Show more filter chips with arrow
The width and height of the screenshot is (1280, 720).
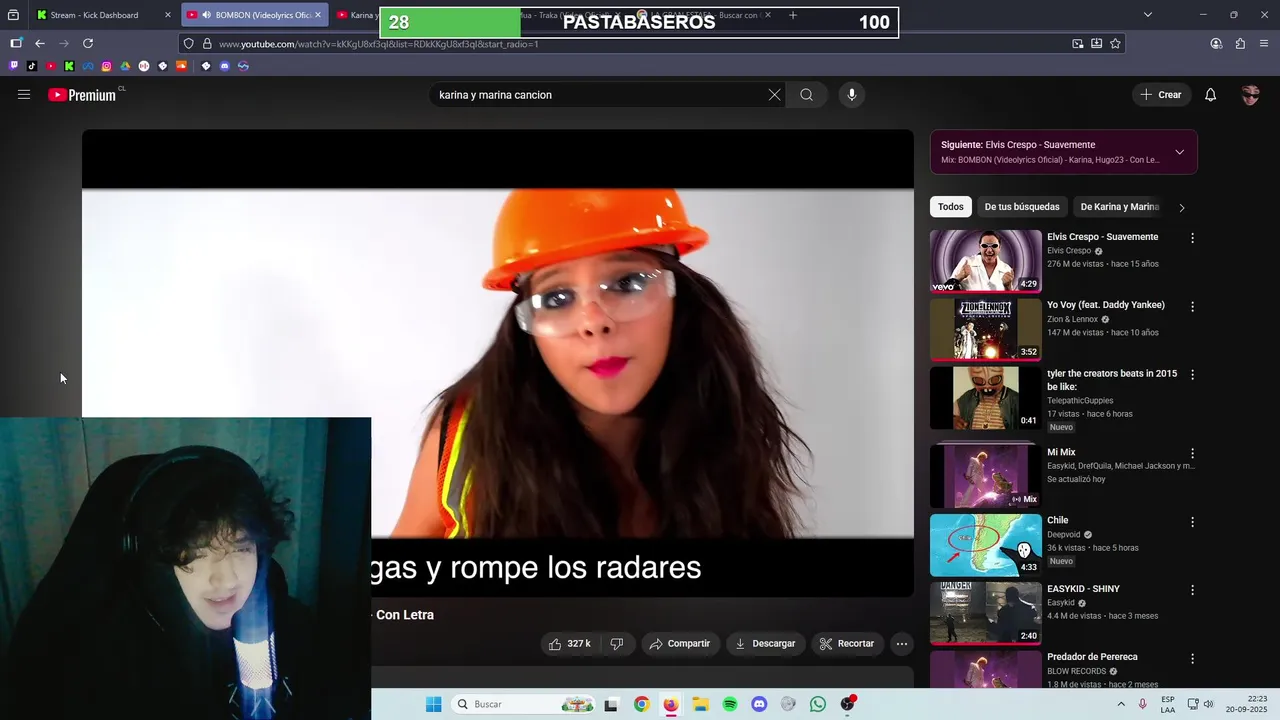pos(1181,207)
